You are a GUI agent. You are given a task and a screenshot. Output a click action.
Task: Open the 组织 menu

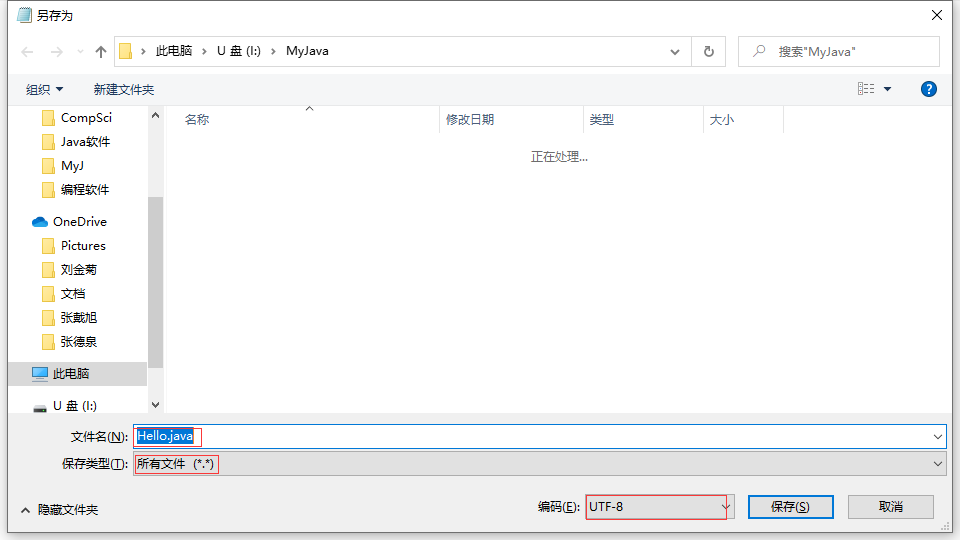[44, 90]
